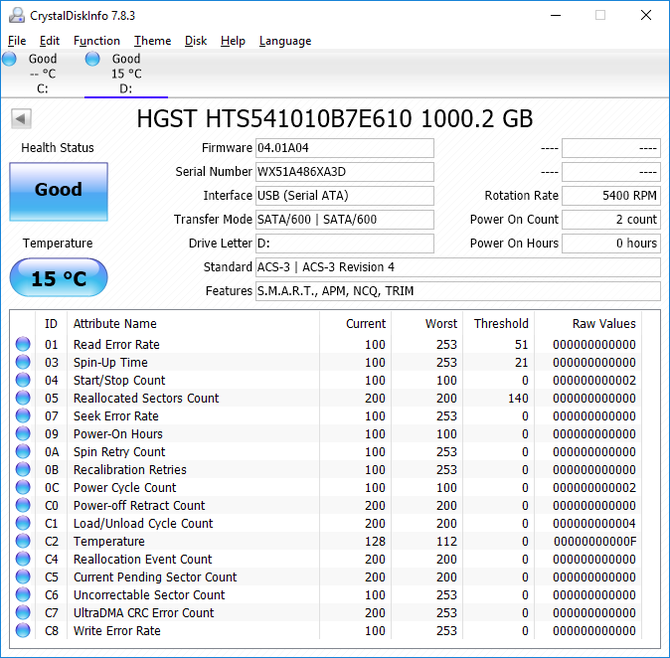The image size is (670, 658).
Task: Click the previous disk arrow button
Action: click(x=21, y=118)
